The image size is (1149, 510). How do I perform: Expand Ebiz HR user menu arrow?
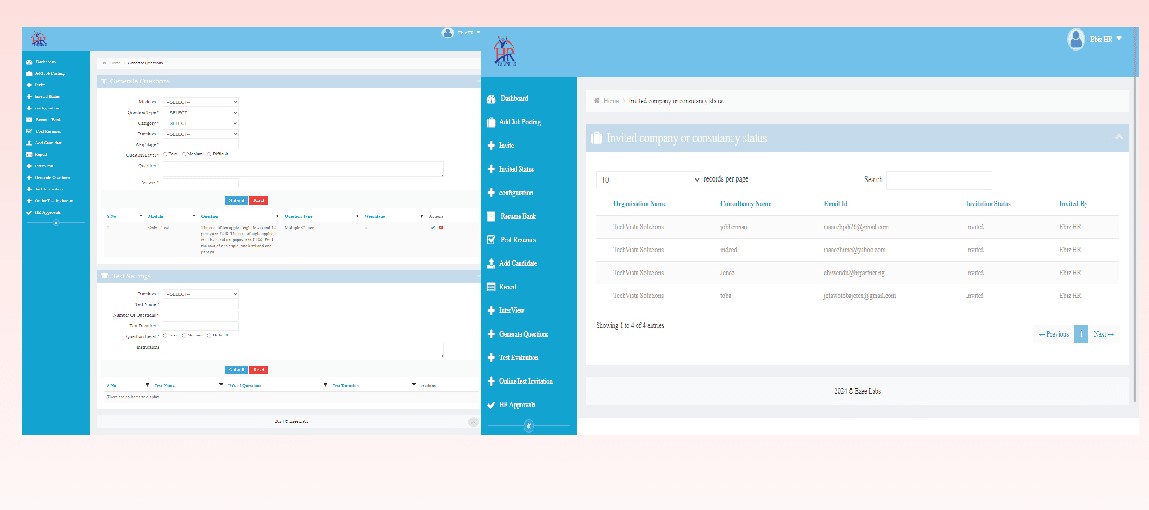click(1119, 38)
